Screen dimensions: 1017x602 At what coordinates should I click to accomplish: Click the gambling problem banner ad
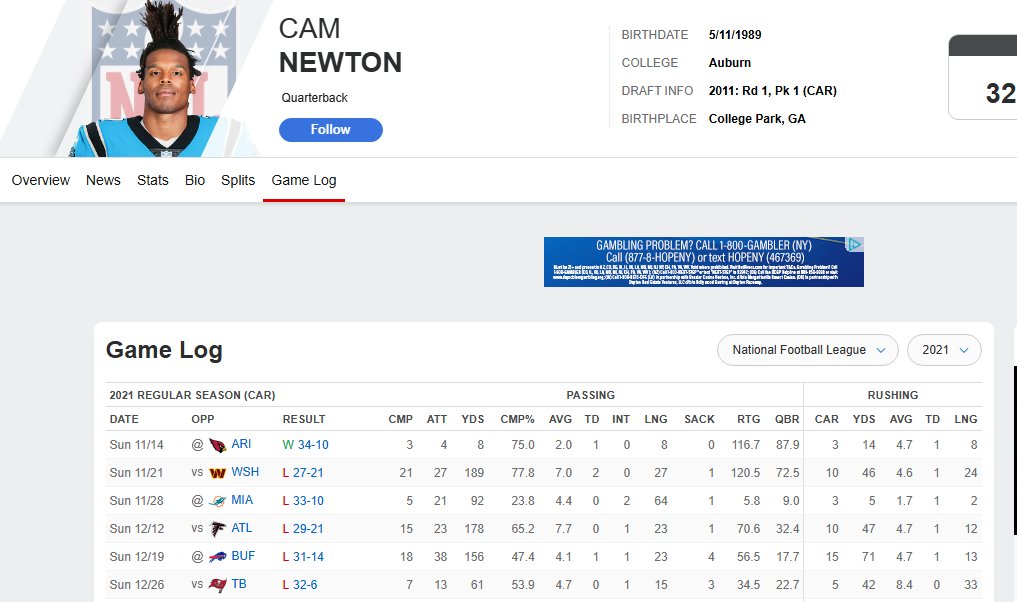(x=704, y=262)
